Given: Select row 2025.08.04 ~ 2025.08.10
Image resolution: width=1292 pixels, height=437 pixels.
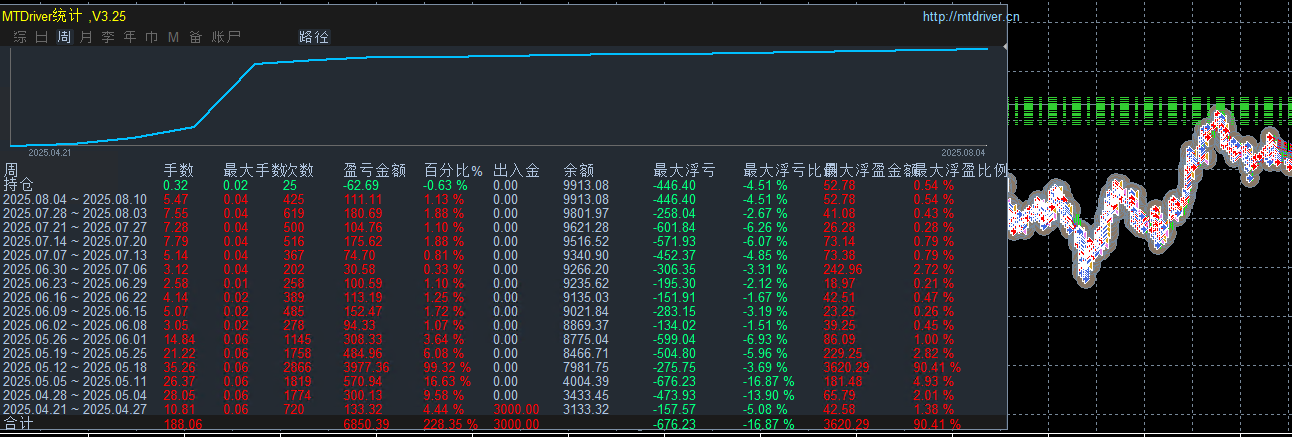Looking at the screenshot, I should click(x=75, y=199).
